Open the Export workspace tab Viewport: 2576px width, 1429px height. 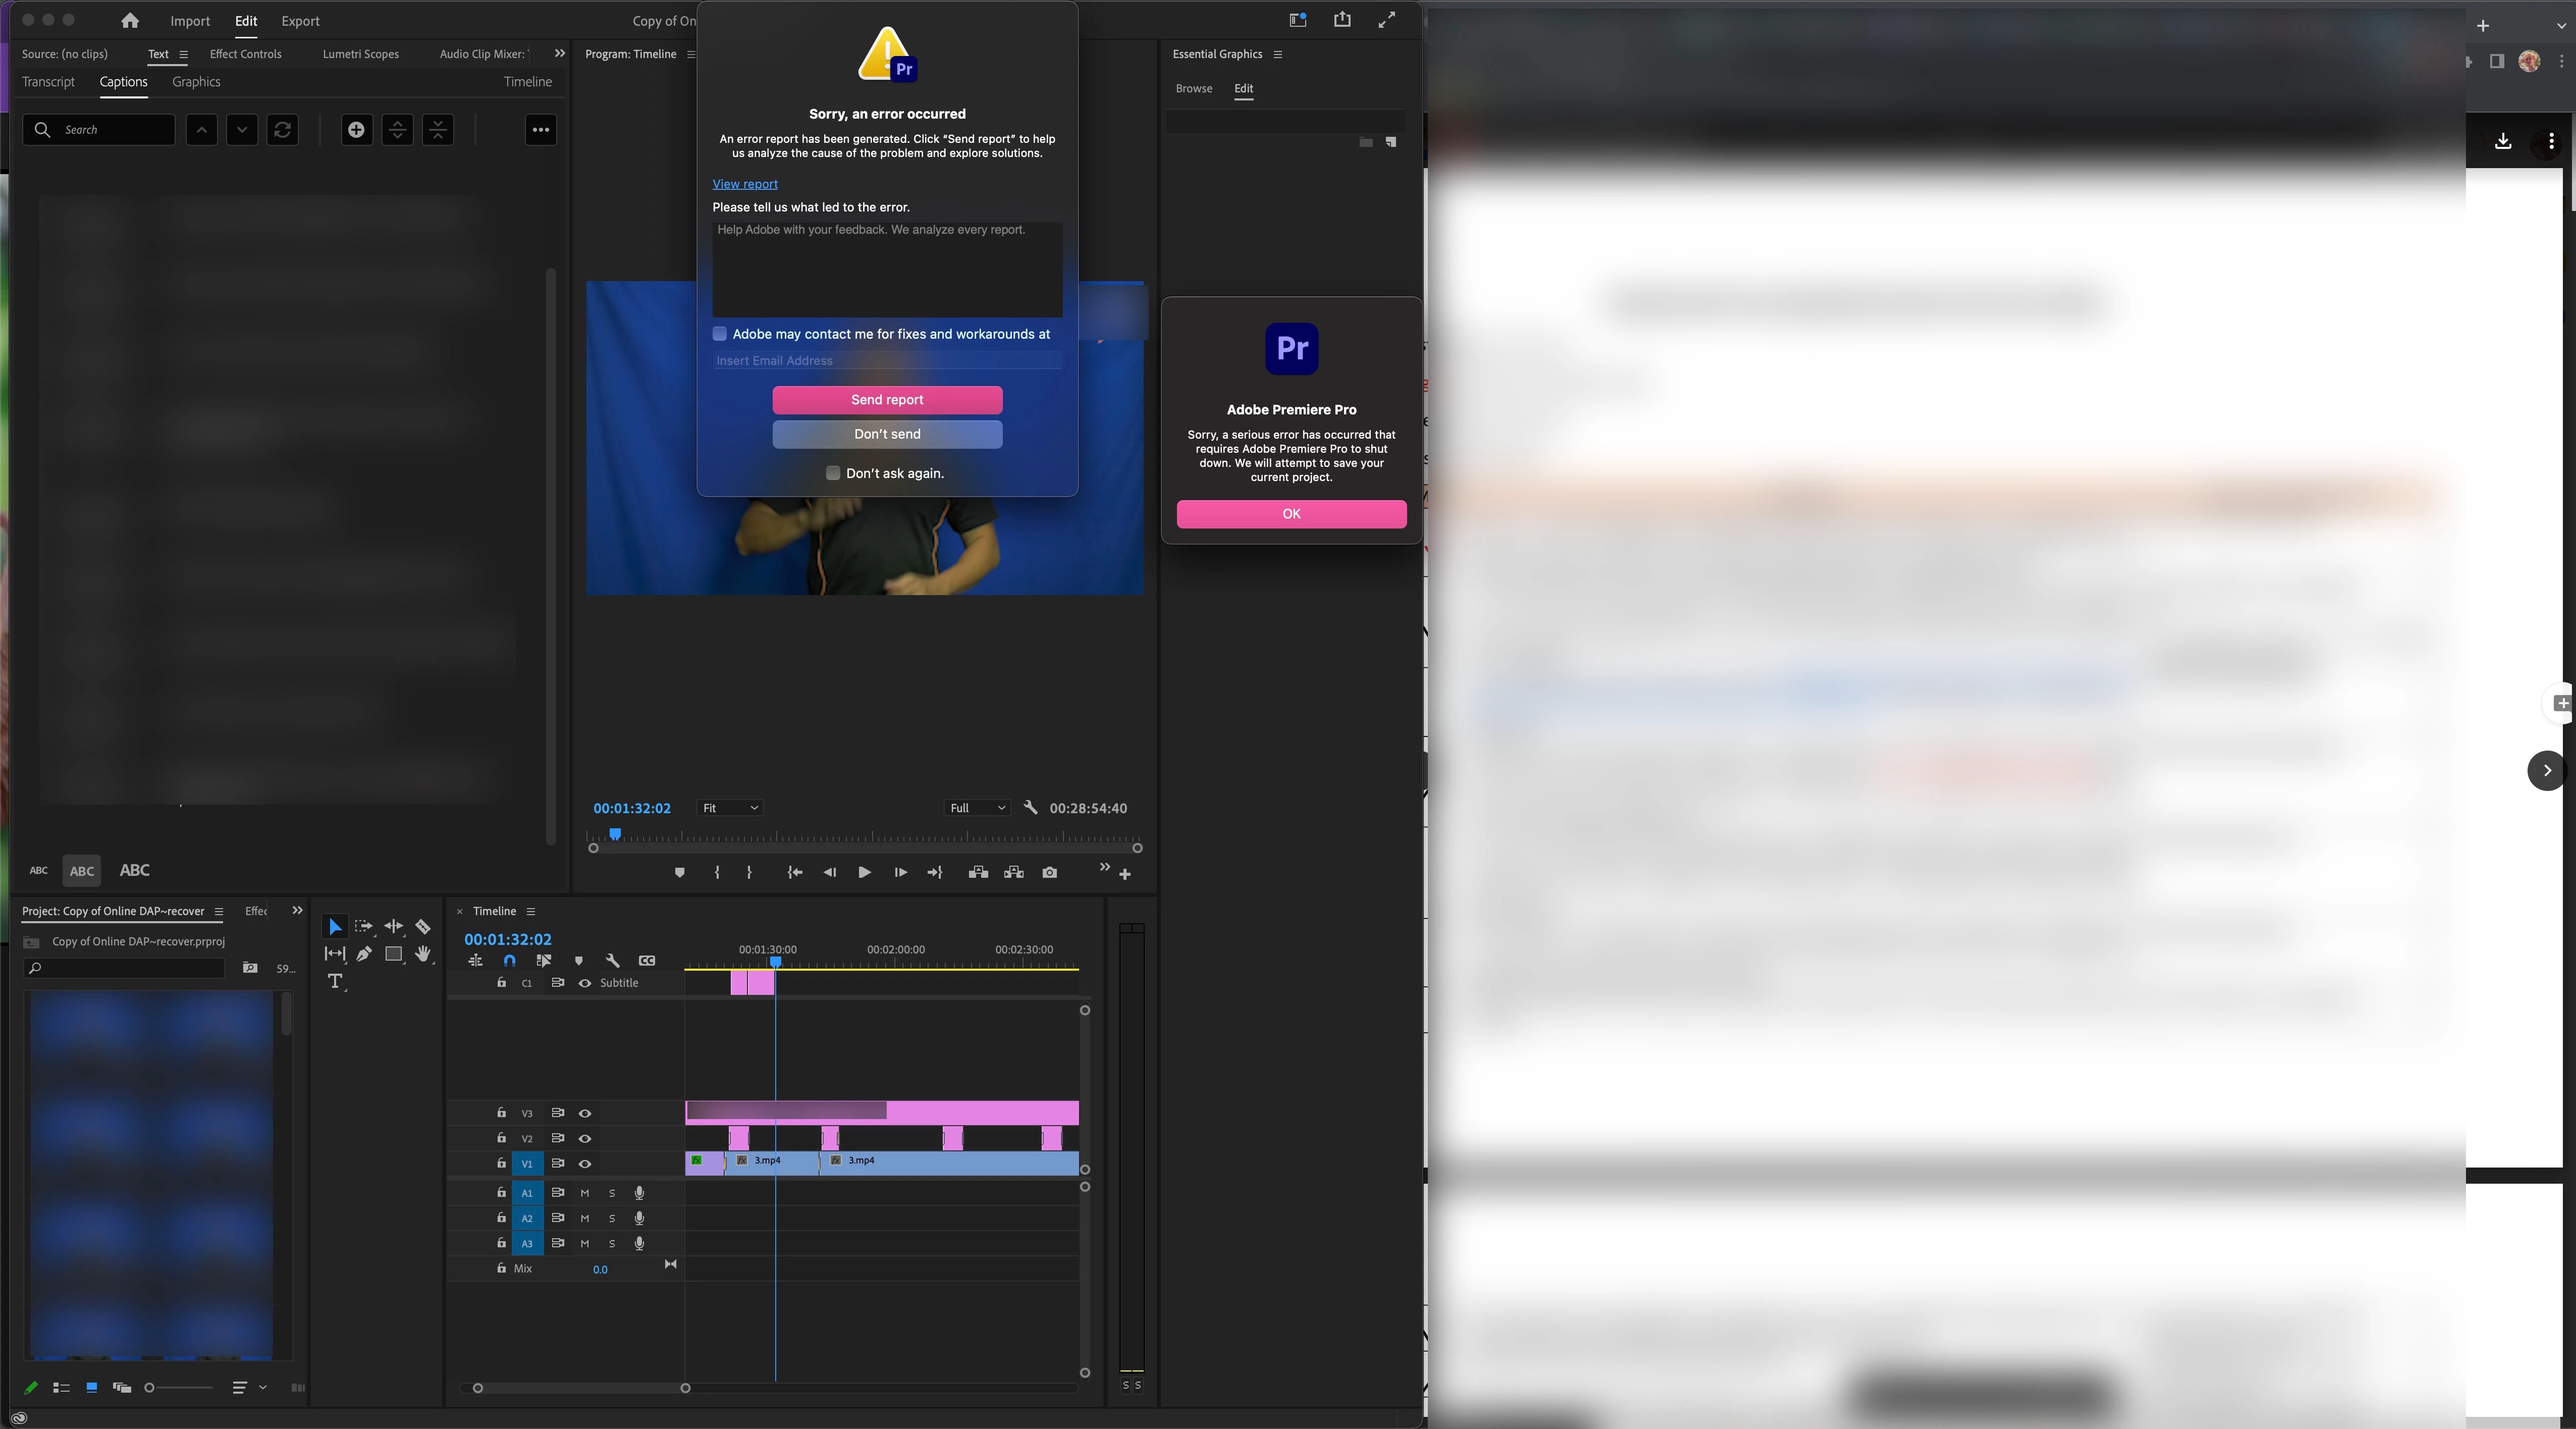(x=300, y=21)
